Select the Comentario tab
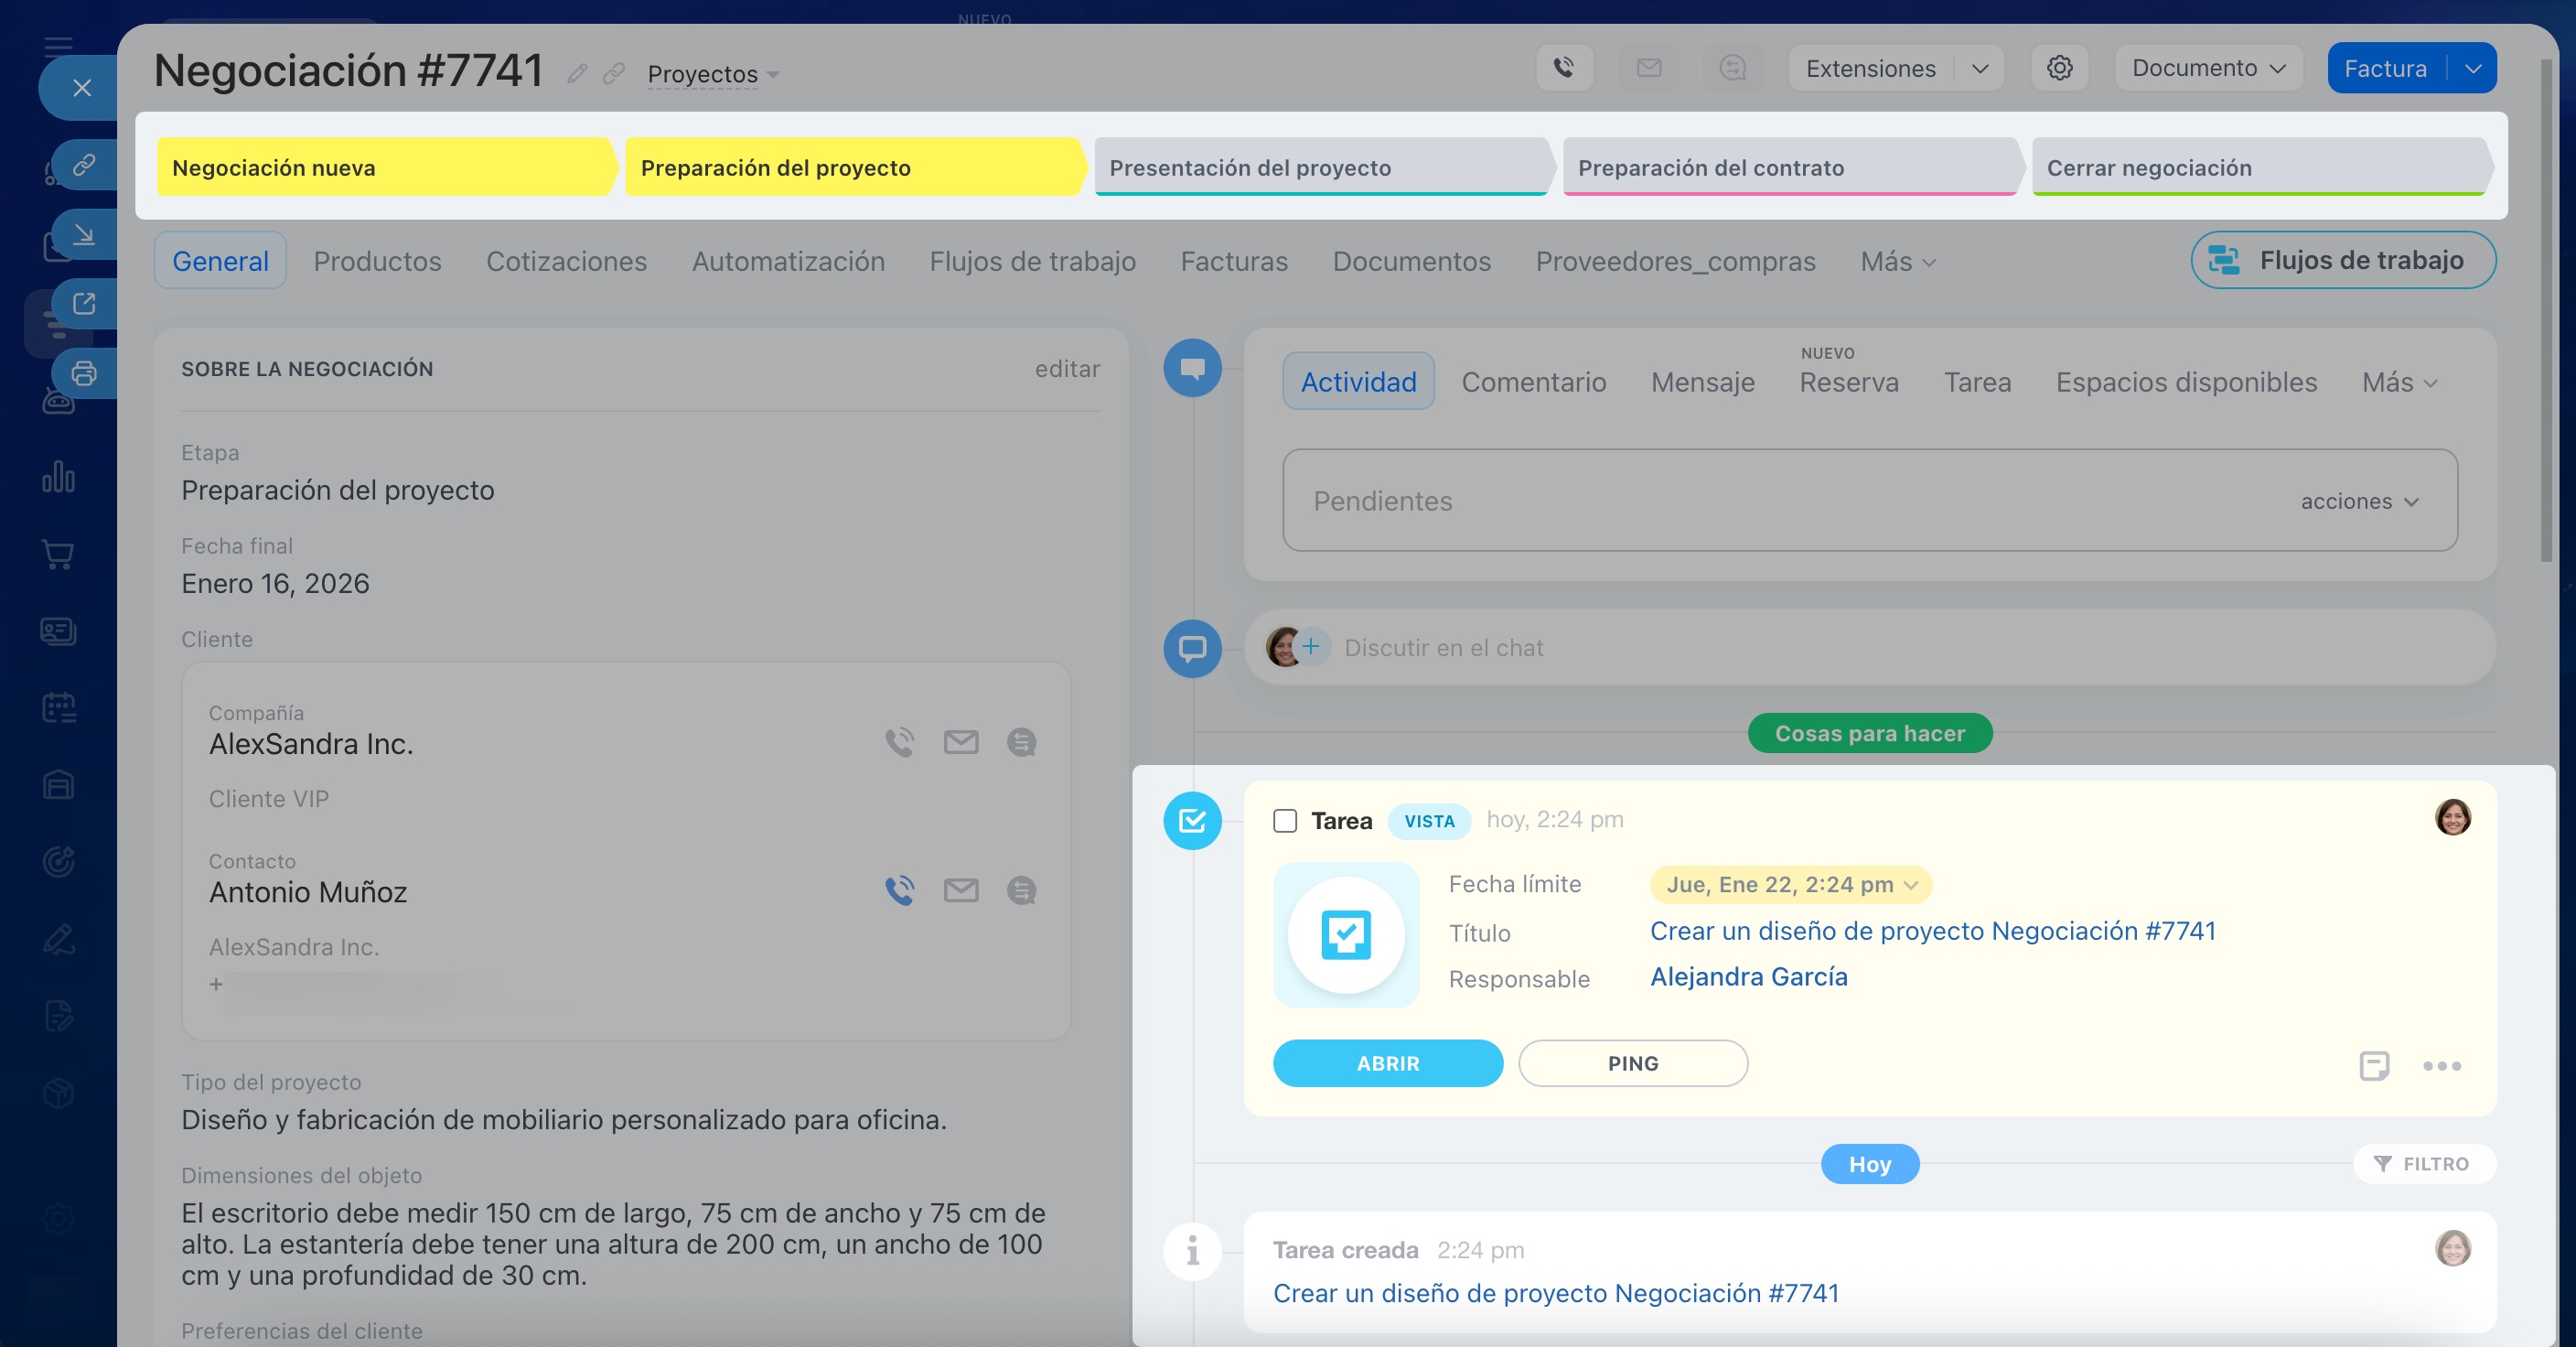Image resolution: width=2576 pixels, height=1347 pixels. coord(1533,382)
